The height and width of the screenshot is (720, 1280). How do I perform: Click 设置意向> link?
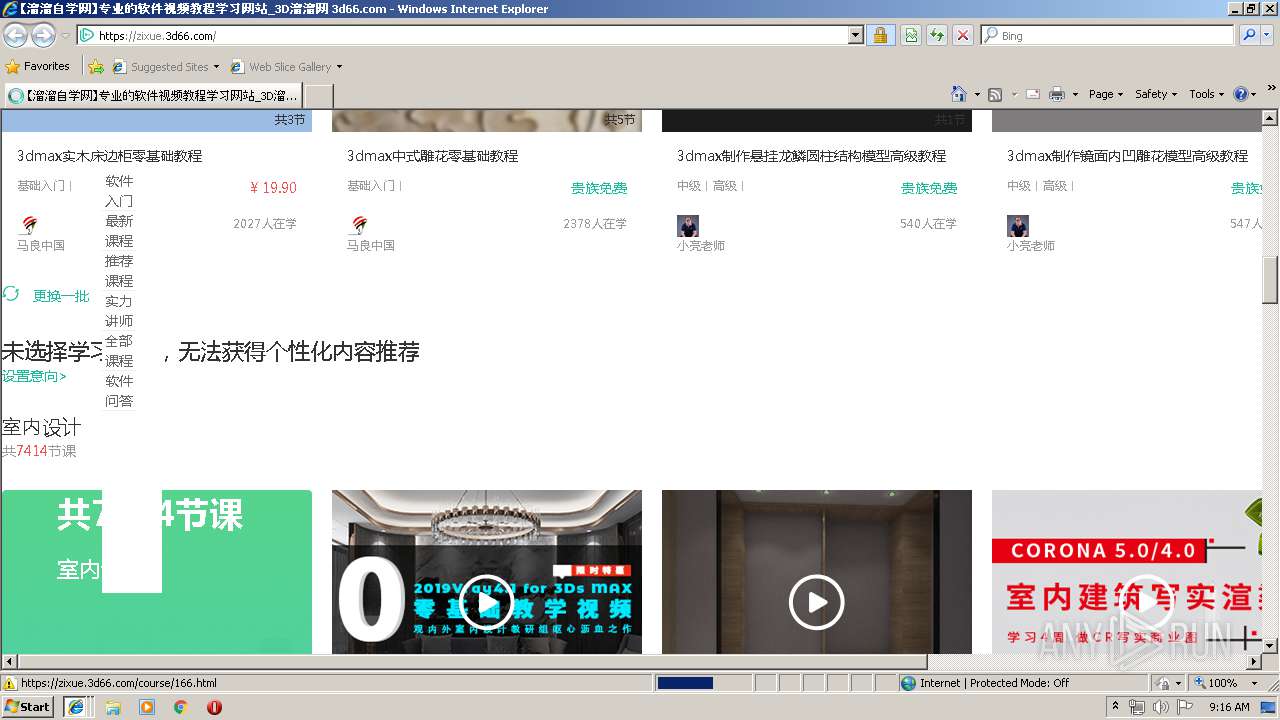[x=34, y=376]
